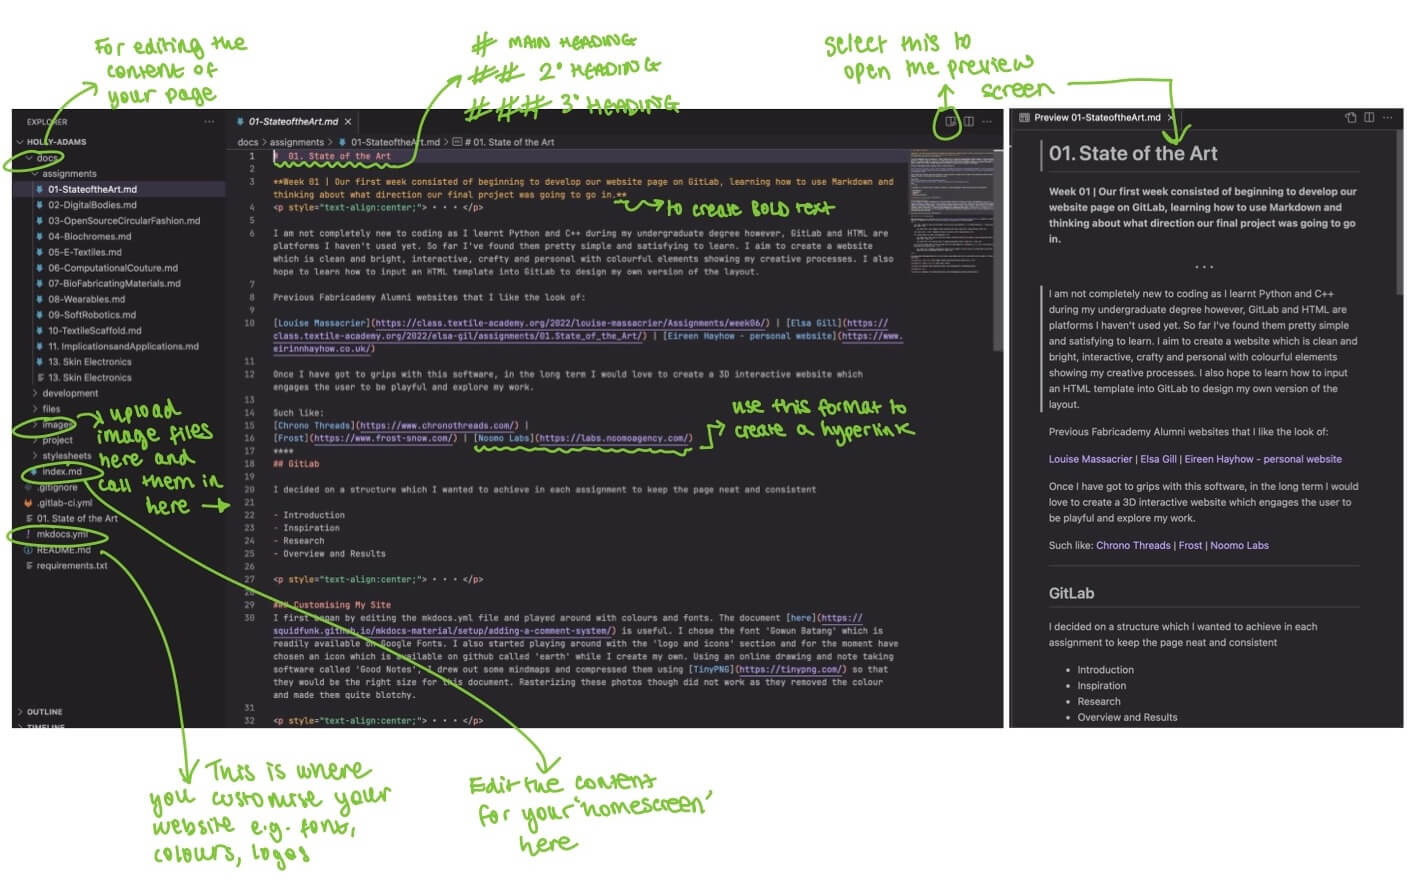Image resolution: width=1407 pixels, height=881 pixels.
Task: Expand the stylesheets folder
Action: (x=66, y=456)
